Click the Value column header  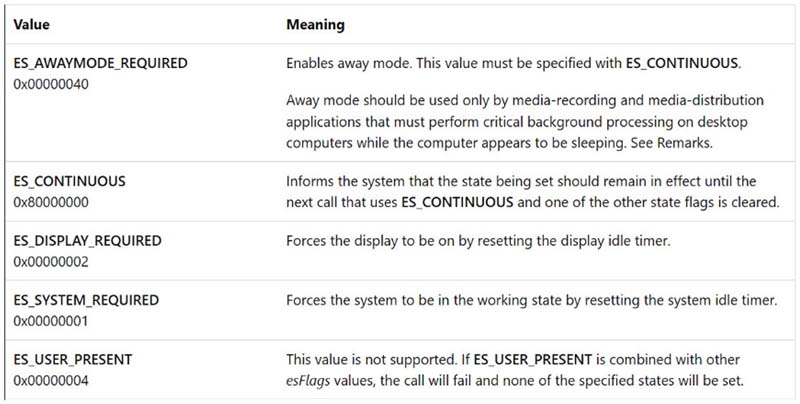(32, 22)
